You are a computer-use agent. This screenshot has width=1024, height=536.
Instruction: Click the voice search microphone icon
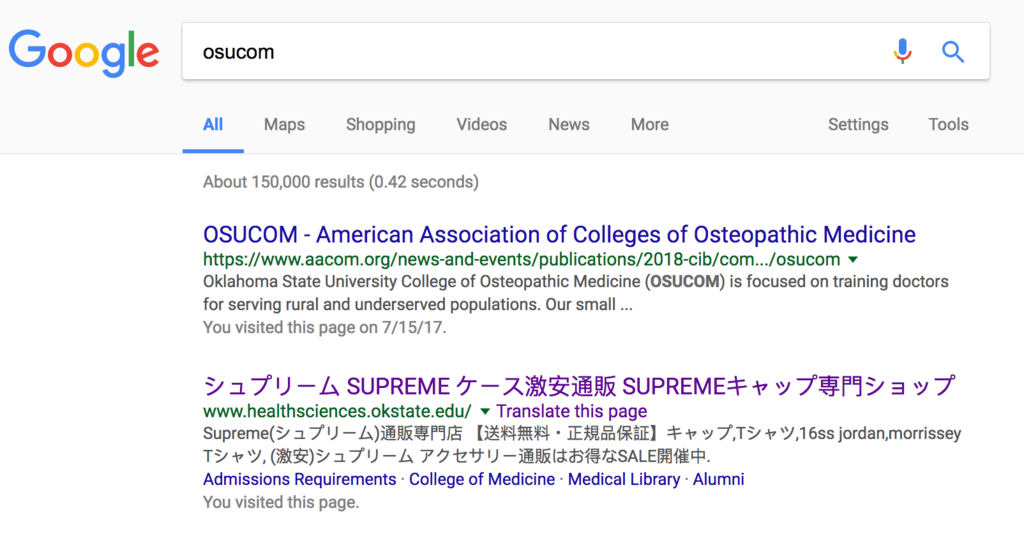(x=902, y=52)
